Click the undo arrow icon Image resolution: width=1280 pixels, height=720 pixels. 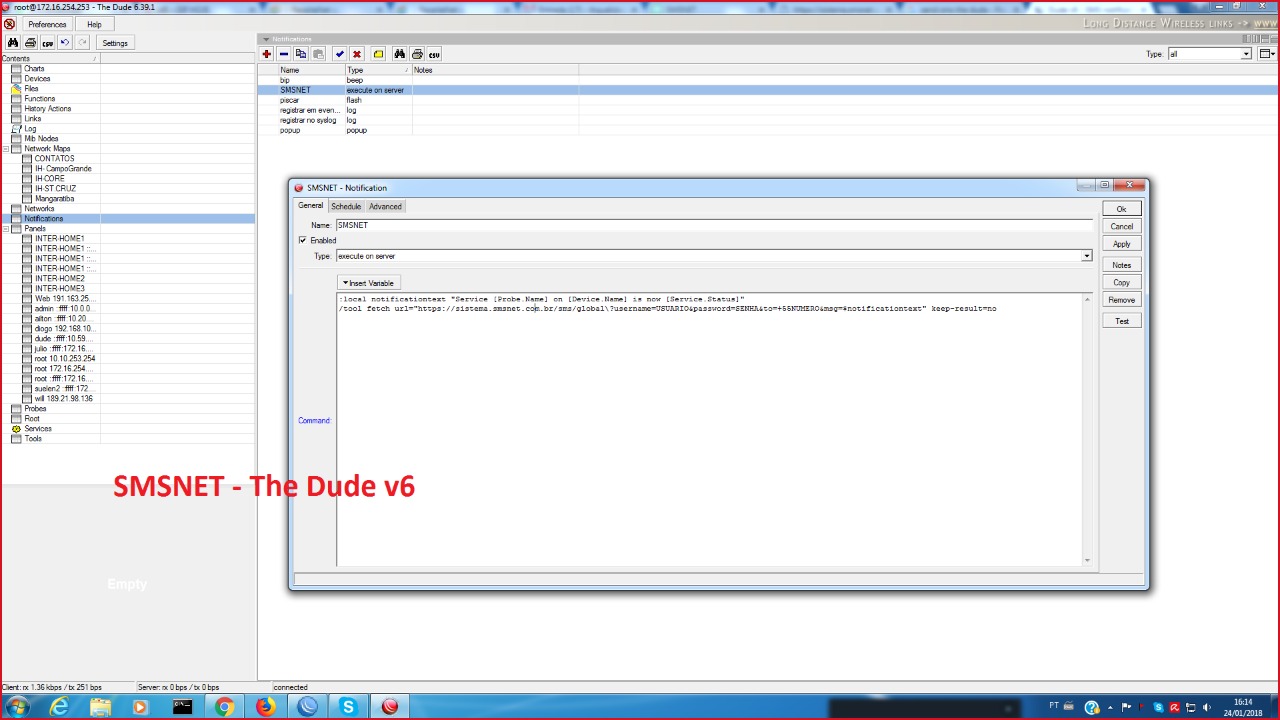click(65, 43)
